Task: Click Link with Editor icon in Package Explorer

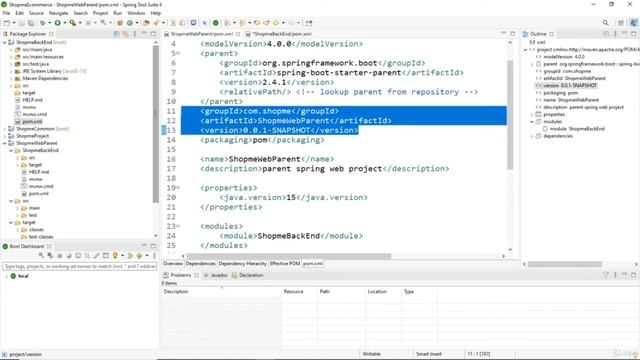Action: click(x=125, y=34)
